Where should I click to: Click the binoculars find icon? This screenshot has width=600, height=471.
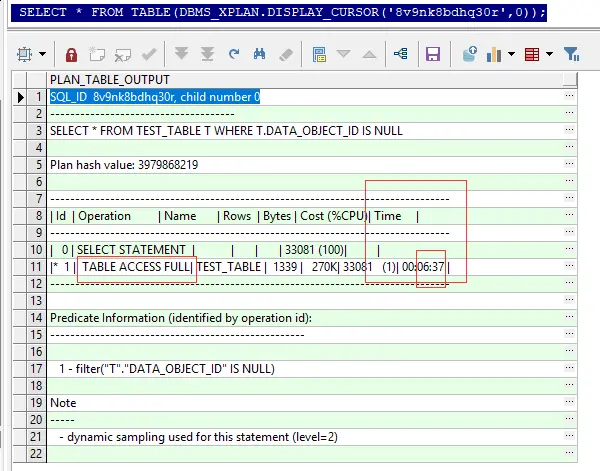(259, 54)
